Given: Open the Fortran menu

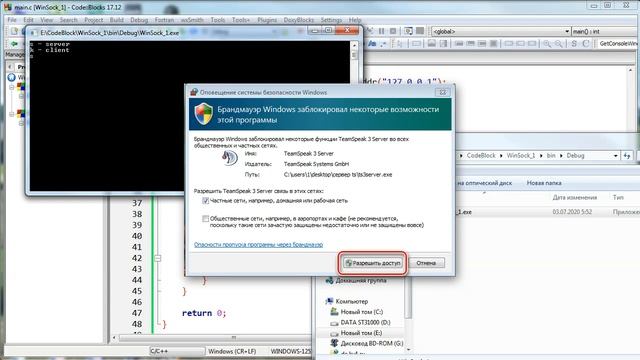Looking at the screenshot, I should click(x=164, y=20).
